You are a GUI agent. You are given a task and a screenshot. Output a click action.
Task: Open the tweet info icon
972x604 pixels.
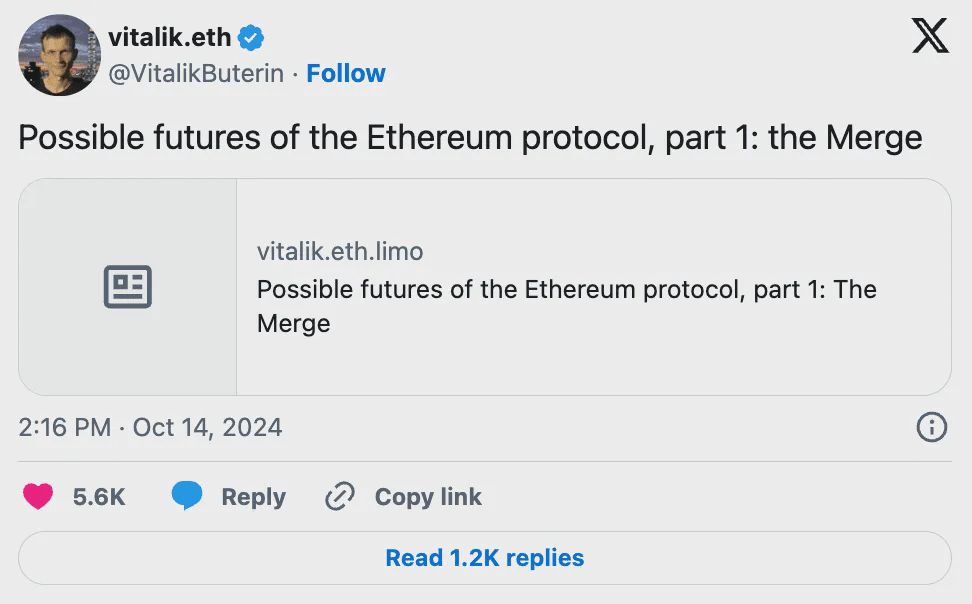click(x=931, y=428)
